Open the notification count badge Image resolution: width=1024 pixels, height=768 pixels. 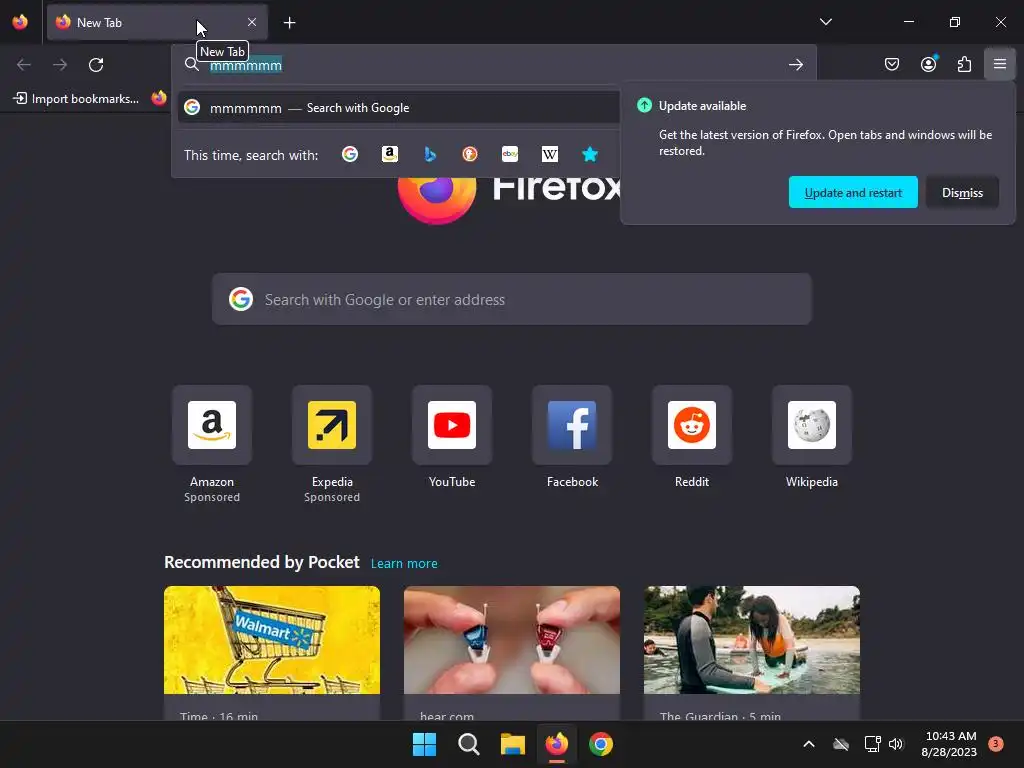995,744
